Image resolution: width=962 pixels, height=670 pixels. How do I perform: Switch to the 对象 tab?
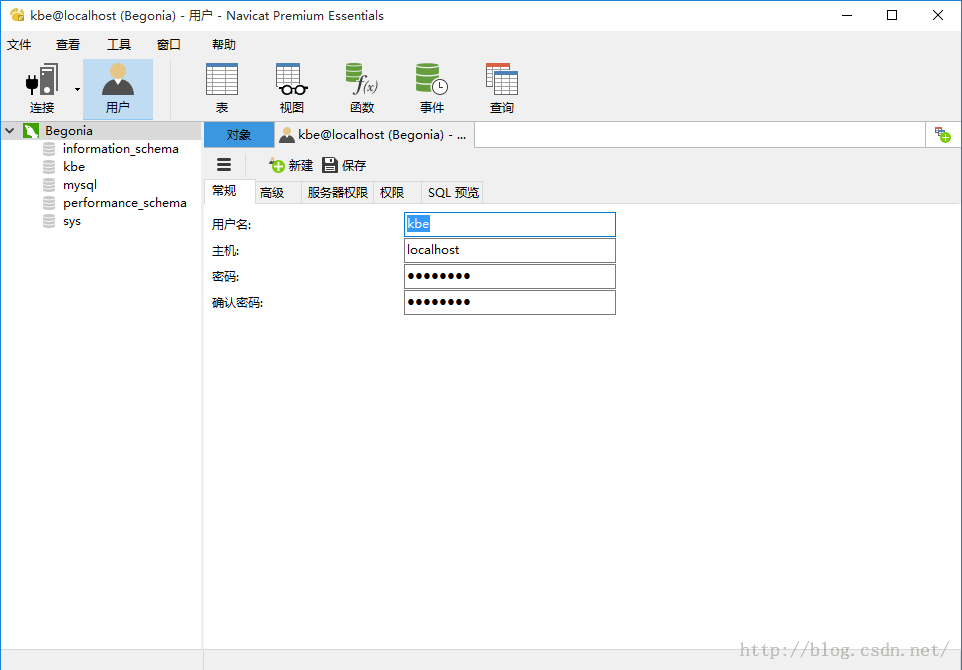tap(239, 135)
